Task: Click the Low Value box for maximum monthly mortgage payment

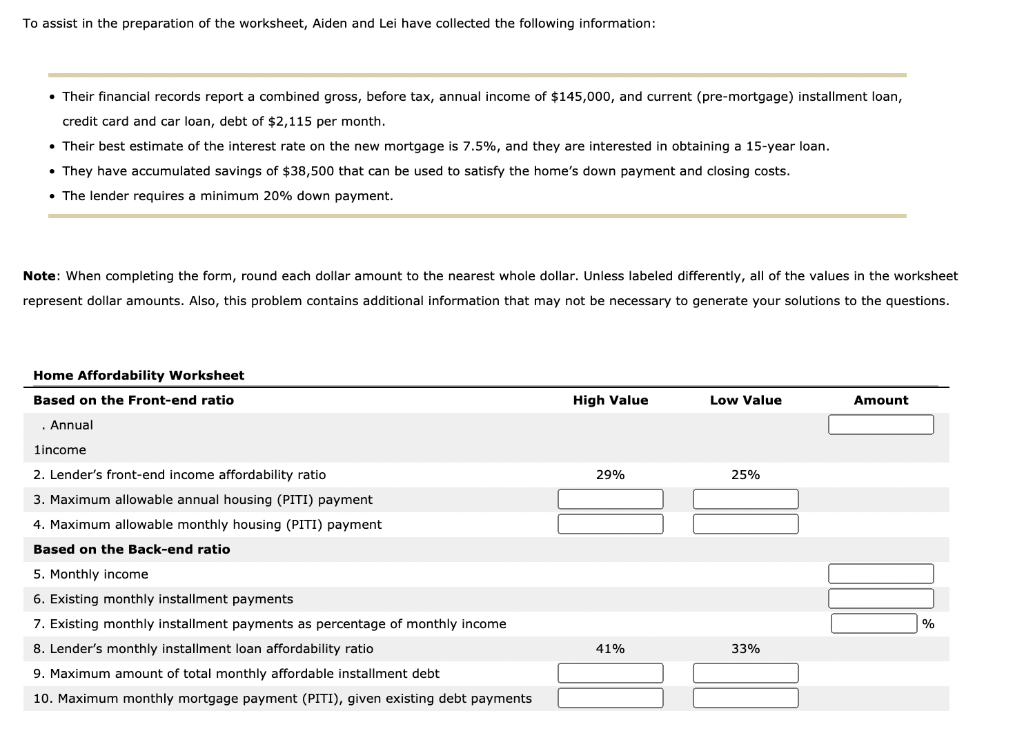Action: (x=745, y=697)
